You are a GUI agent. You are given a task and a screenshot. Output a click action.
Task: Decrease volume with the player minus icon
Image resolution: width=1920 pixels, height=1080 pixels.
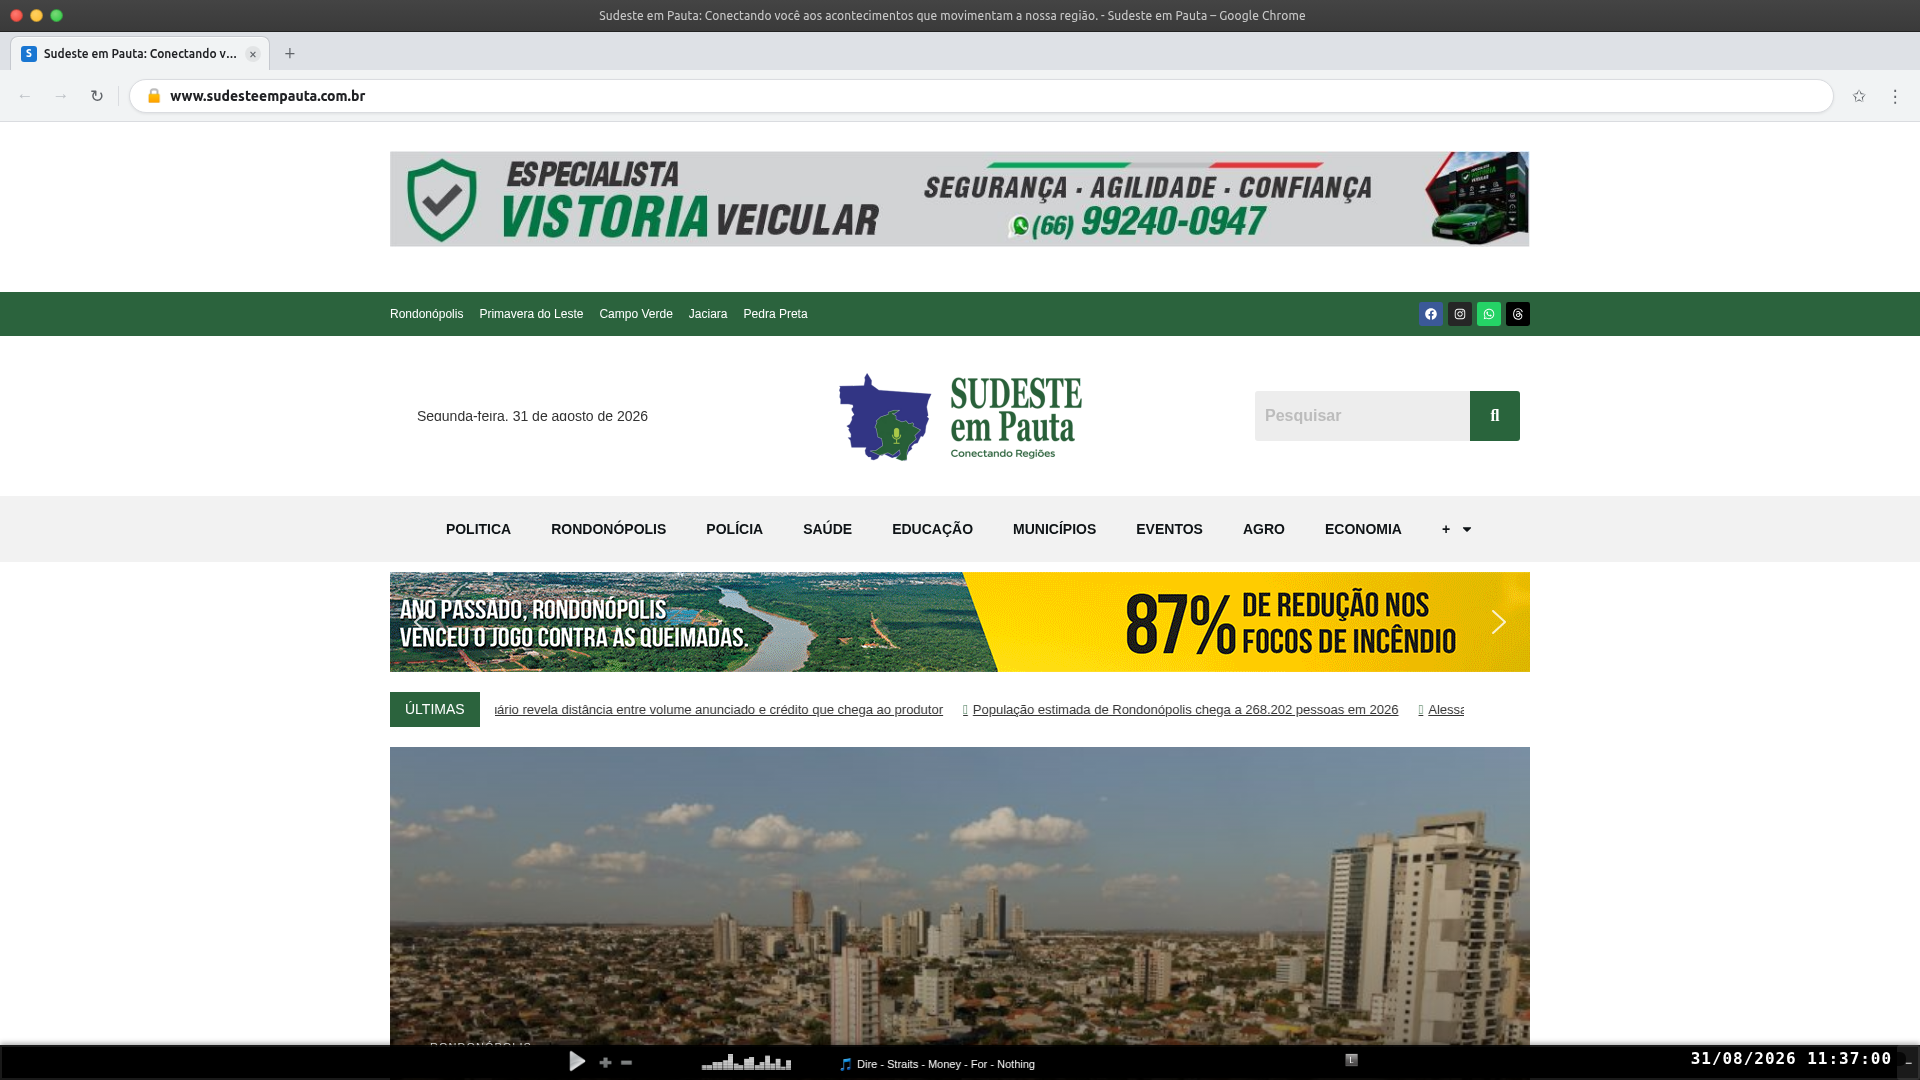[x=627, y=1062]
